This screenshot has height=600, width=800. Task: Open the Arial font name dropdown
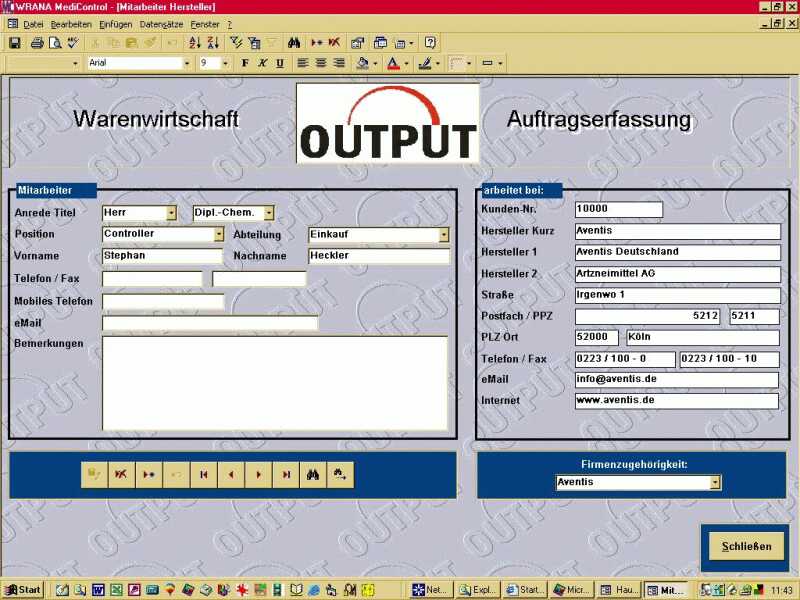187,63
